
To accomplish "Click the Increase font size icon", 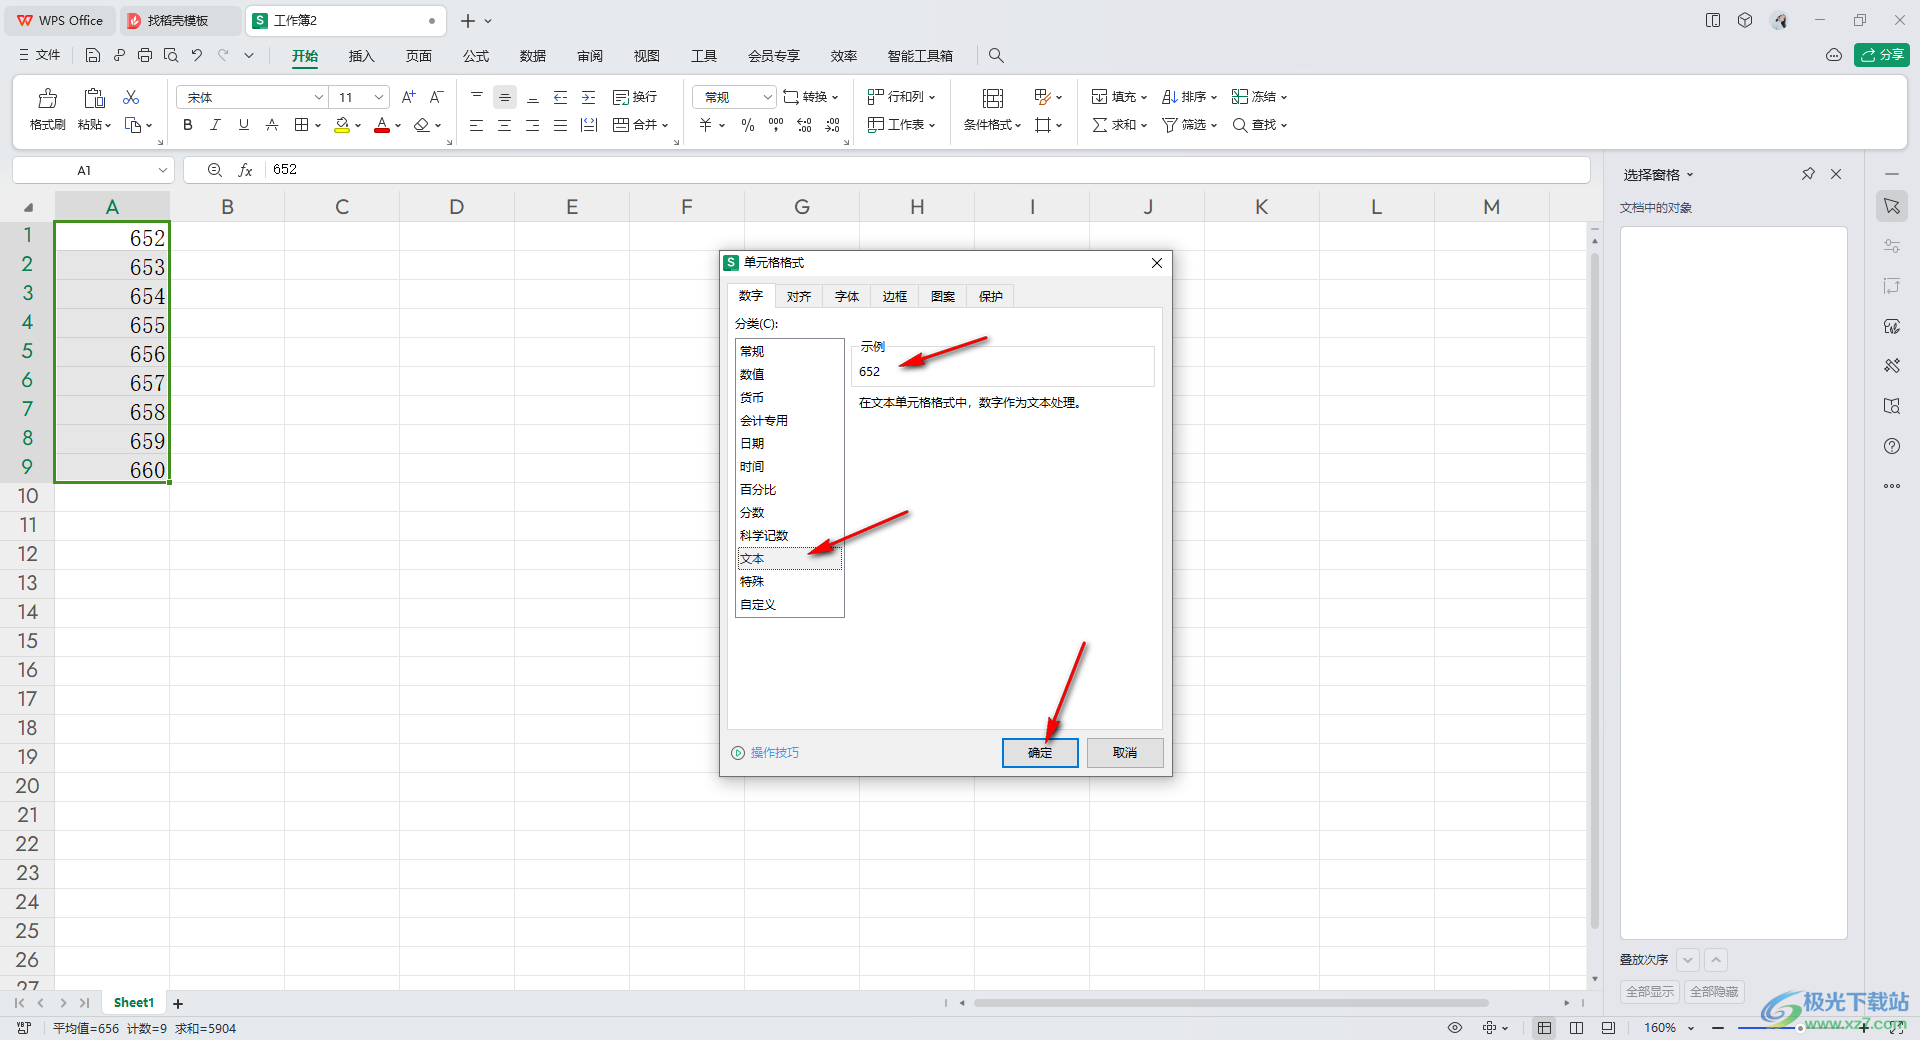I will 408,97.
